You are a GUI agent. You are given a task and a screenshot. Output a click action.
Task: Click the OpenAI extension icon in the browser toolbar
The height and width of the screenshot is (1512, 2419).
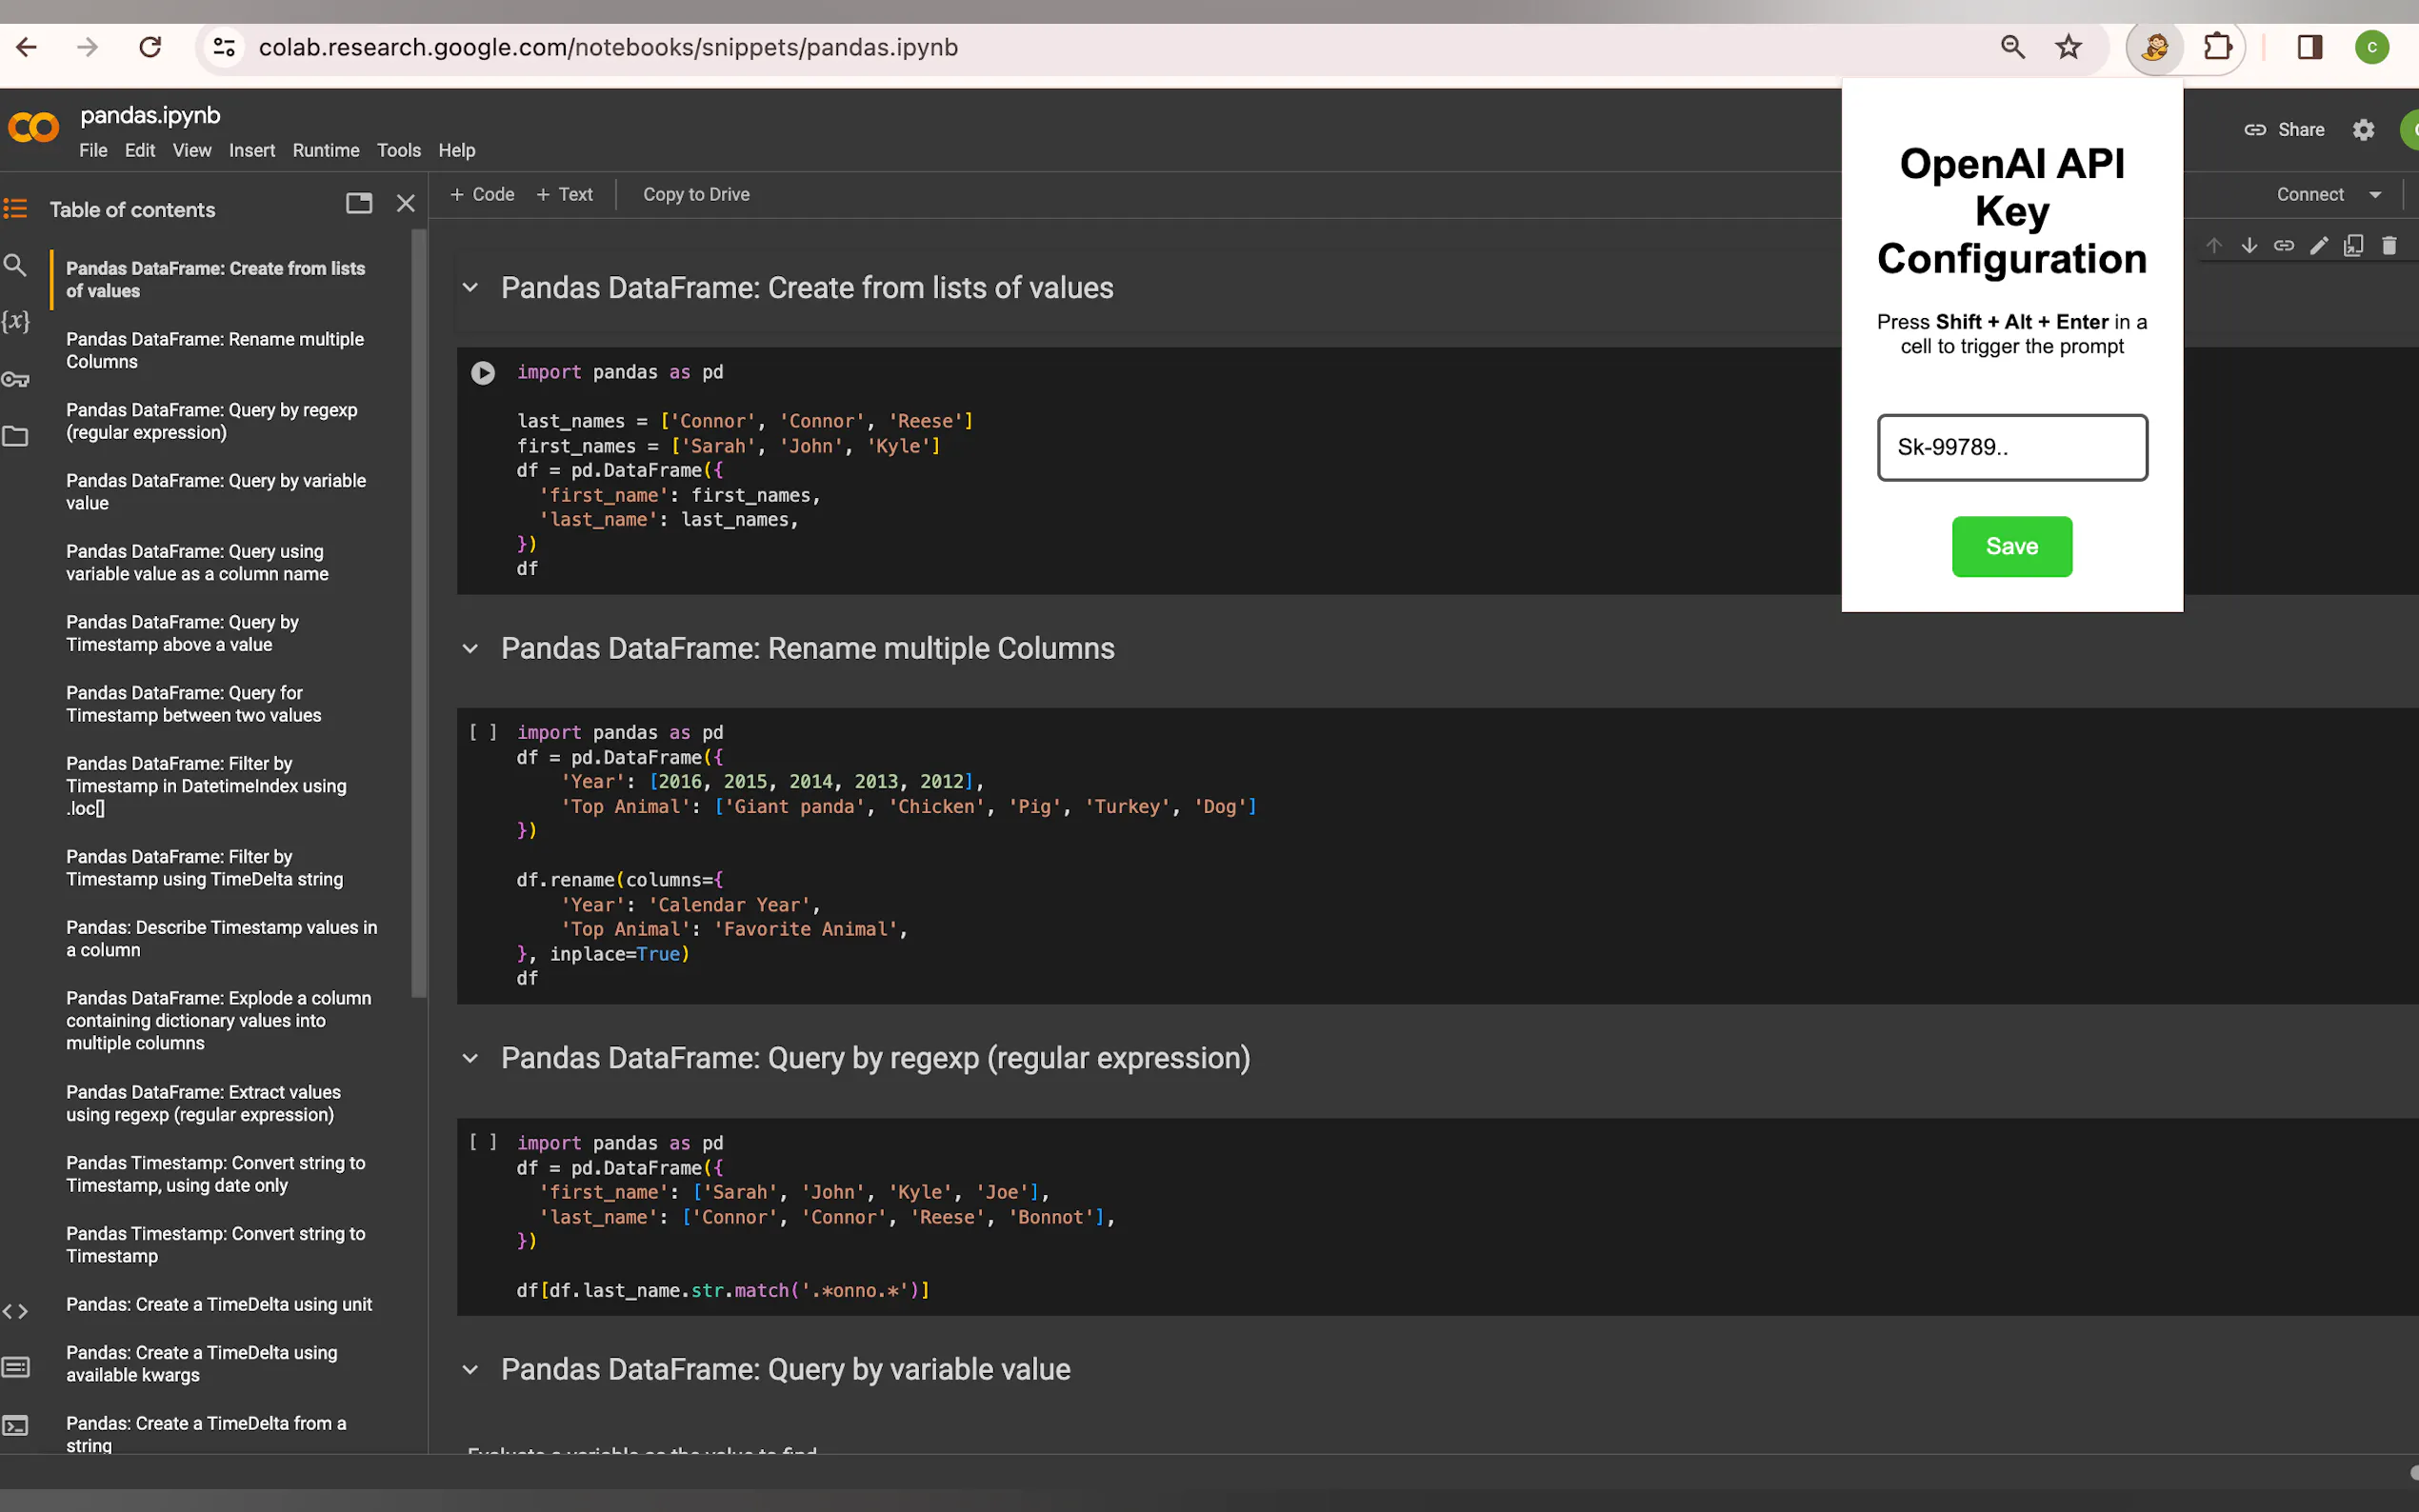pyautogui.click(x=2154, y=47)
